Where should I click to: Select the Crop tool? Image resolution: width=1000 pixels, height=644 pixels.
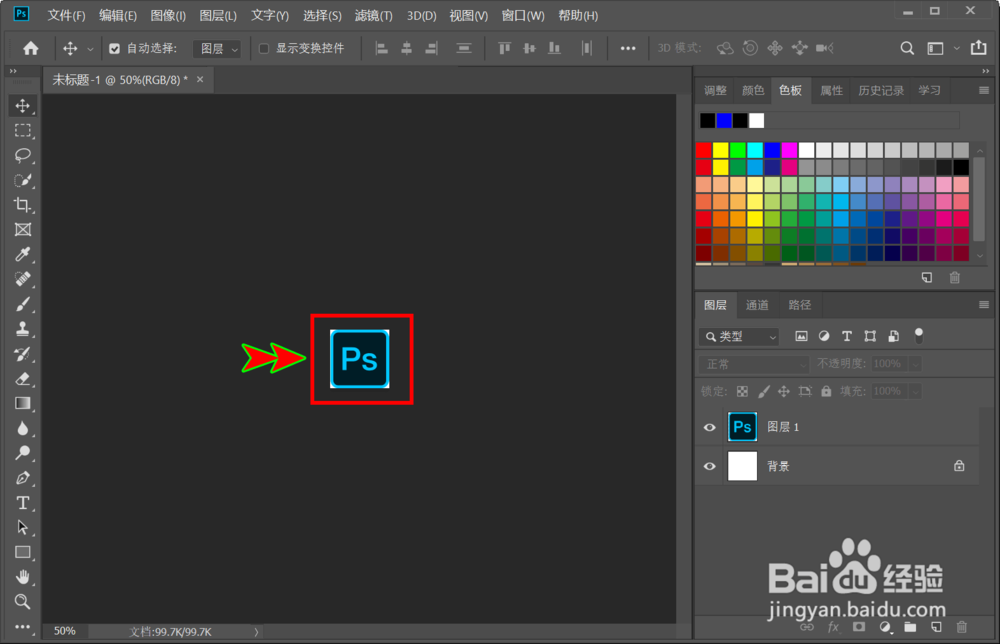click(23, 205)
